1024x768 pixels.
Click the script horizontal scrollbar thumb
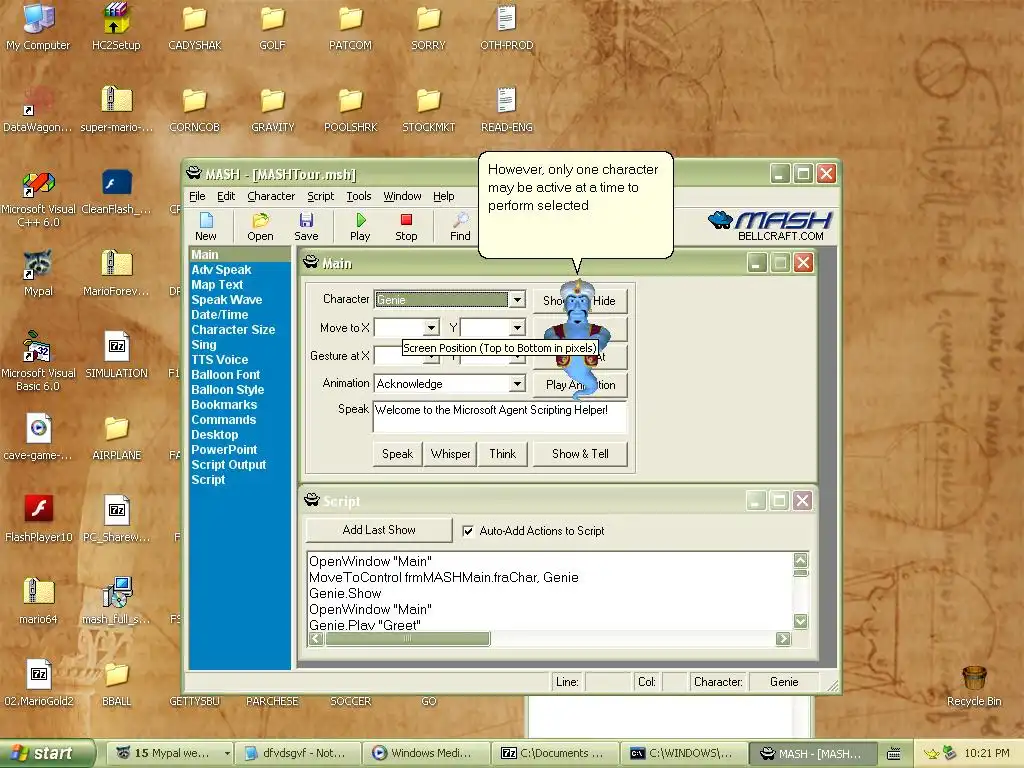[408, 639]
